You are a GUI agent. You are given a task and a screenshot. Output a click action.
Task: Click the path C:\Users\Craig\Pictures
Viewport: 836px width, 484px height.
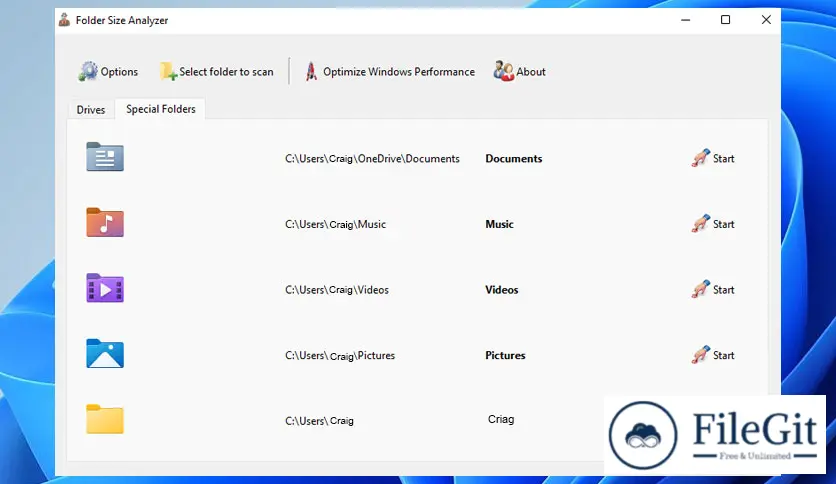[340, 355]
